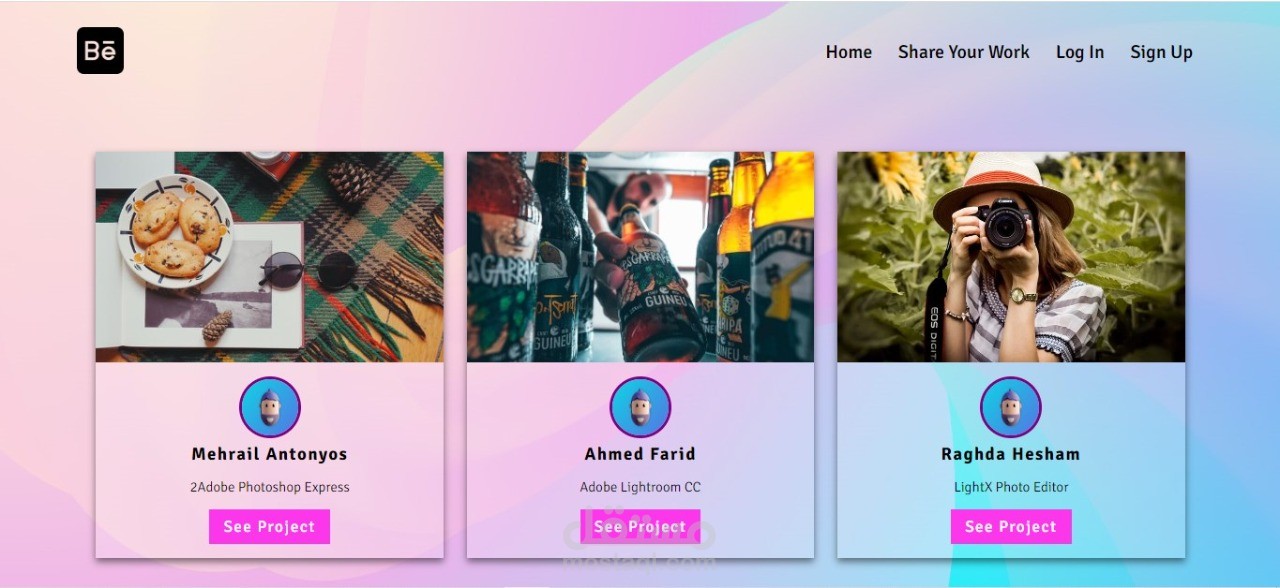Click the Raghda Hesham name
Viewport: 1280px width, 588px height.
point(1011,454)
